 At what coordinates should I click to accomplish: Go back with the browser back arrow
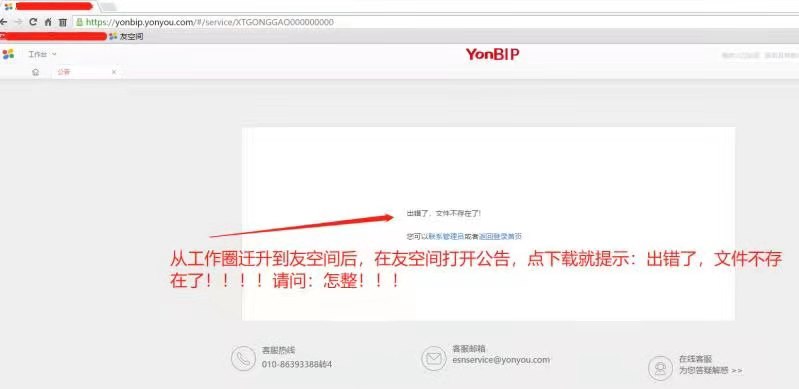pyautogui.click(x=4, y=22)
